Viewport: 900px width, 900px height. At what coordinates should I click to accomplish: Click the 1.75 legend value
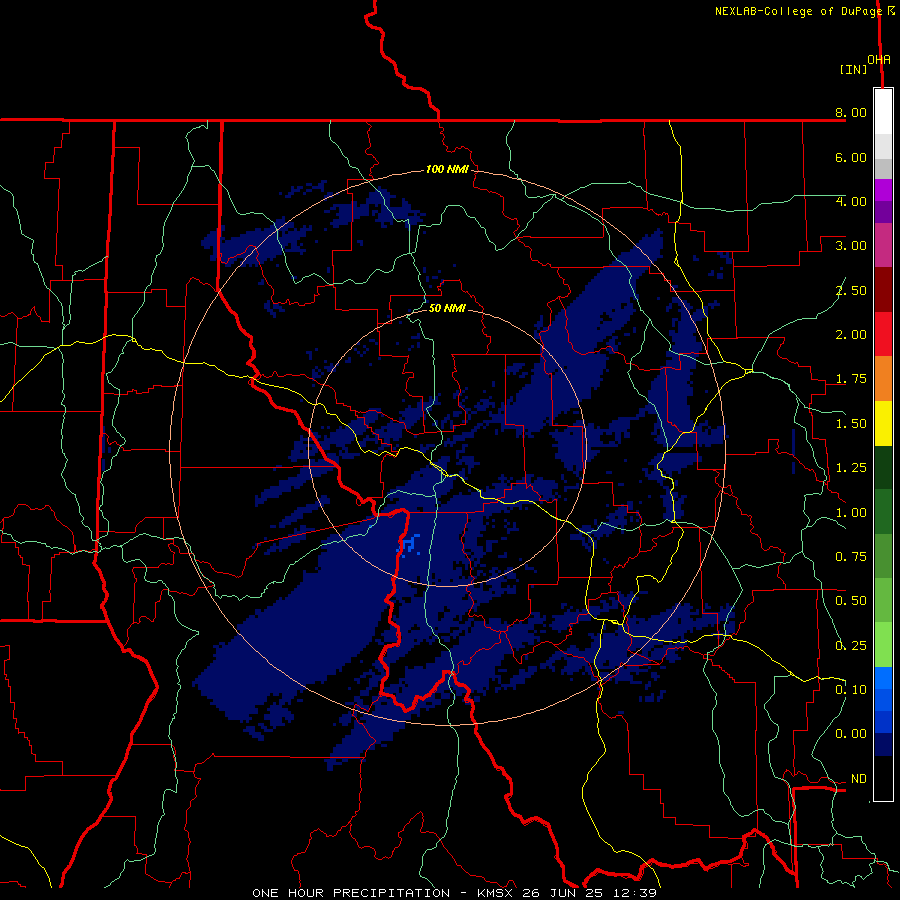851,379
